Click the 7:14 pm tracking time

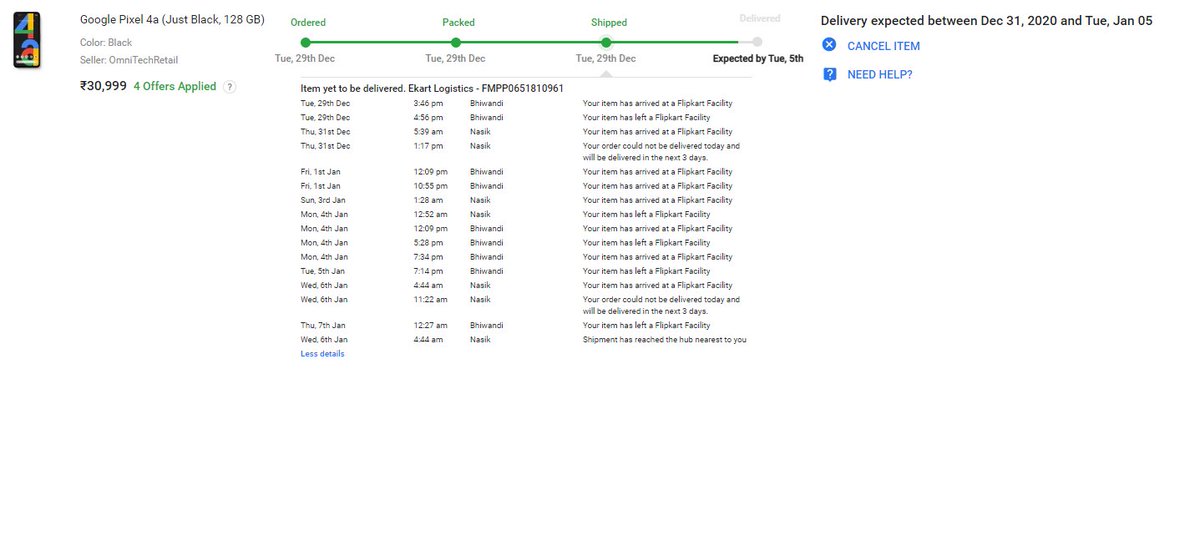click(x=428, y=271)
